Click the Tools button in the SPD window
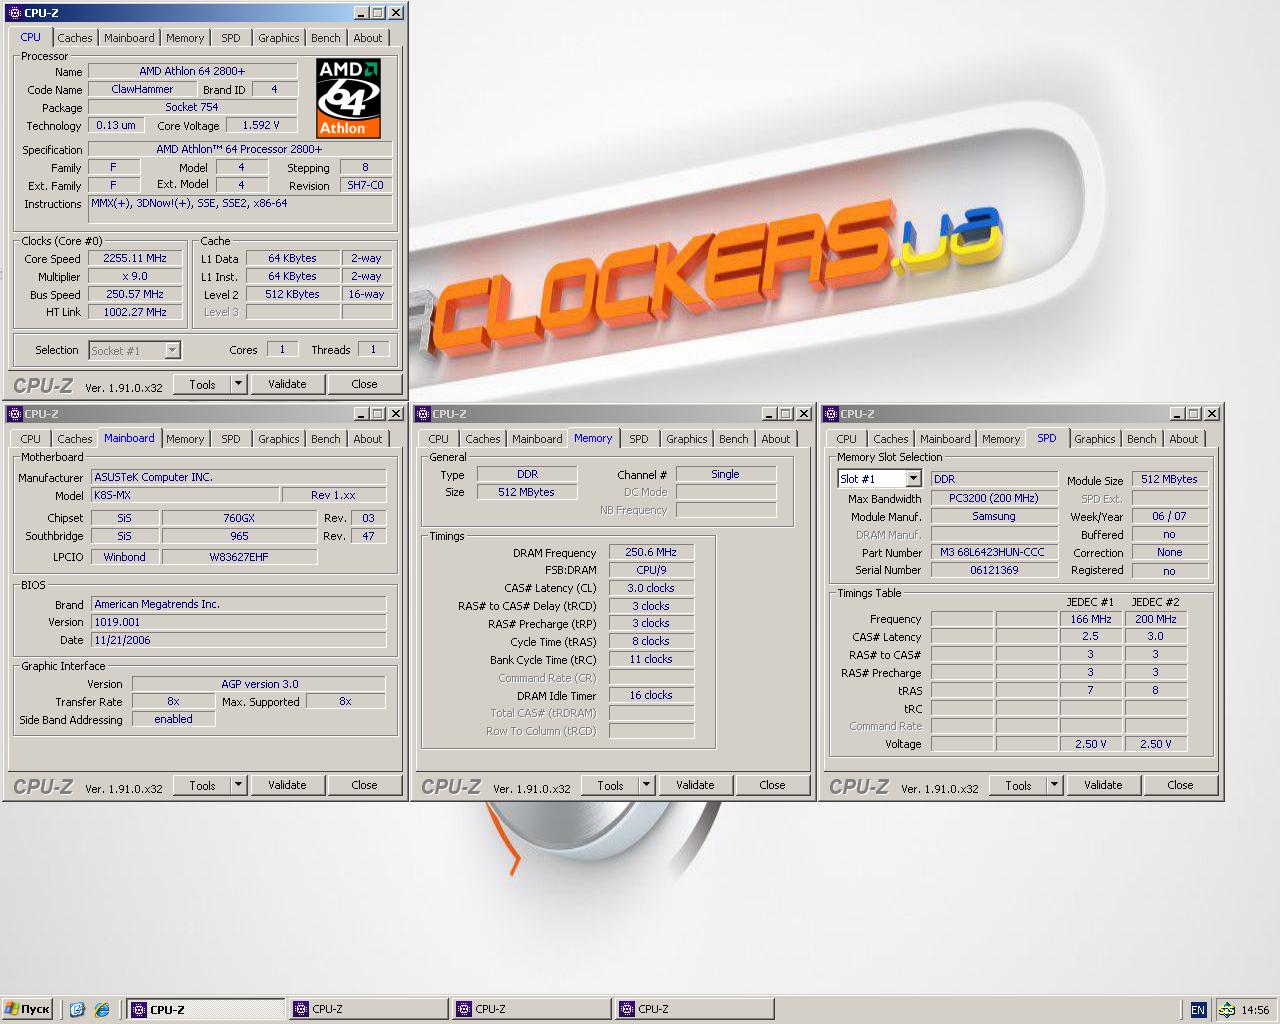The image size is (1280, 1024). point(1019,785)
